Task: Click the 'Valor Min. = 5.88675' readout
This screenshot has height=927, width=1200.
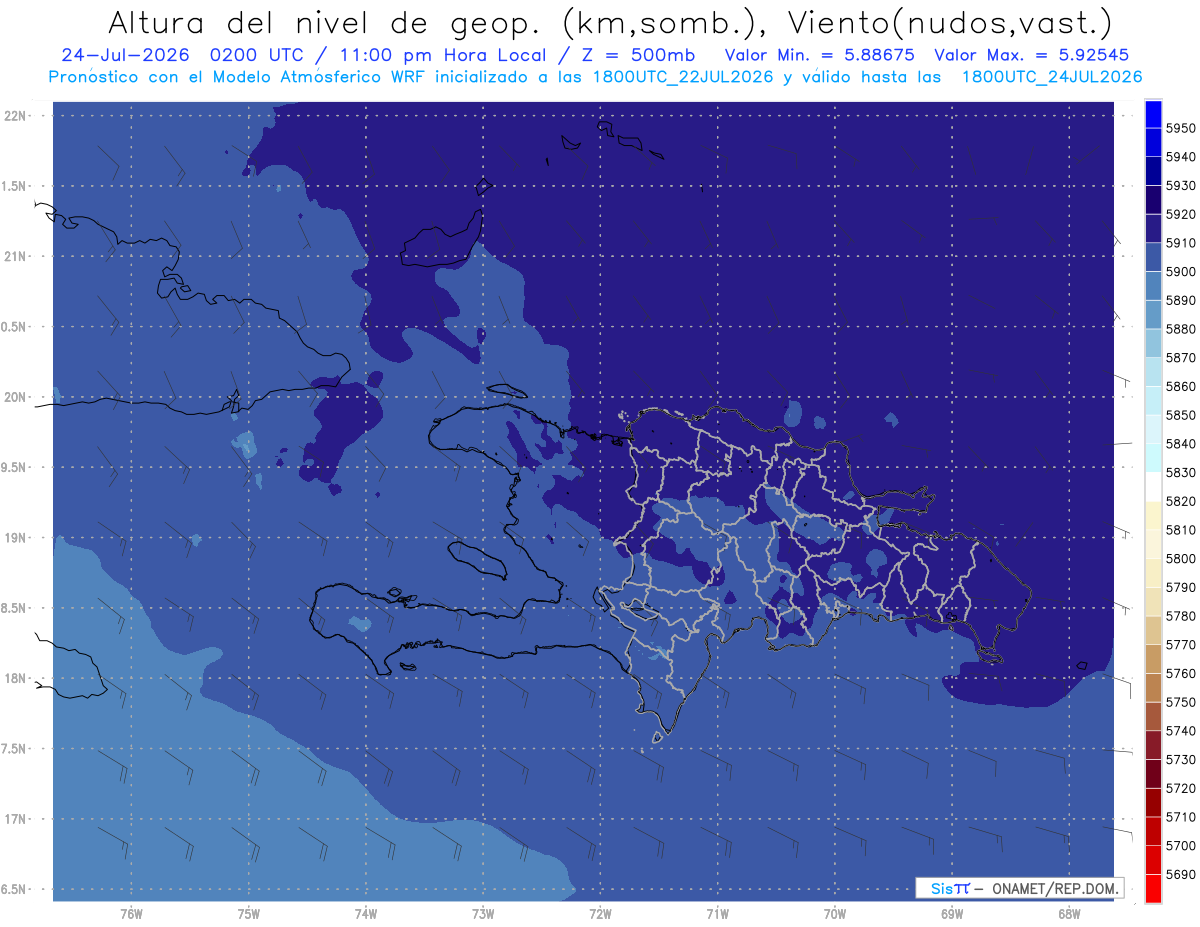Action: (x=819, y=56)
